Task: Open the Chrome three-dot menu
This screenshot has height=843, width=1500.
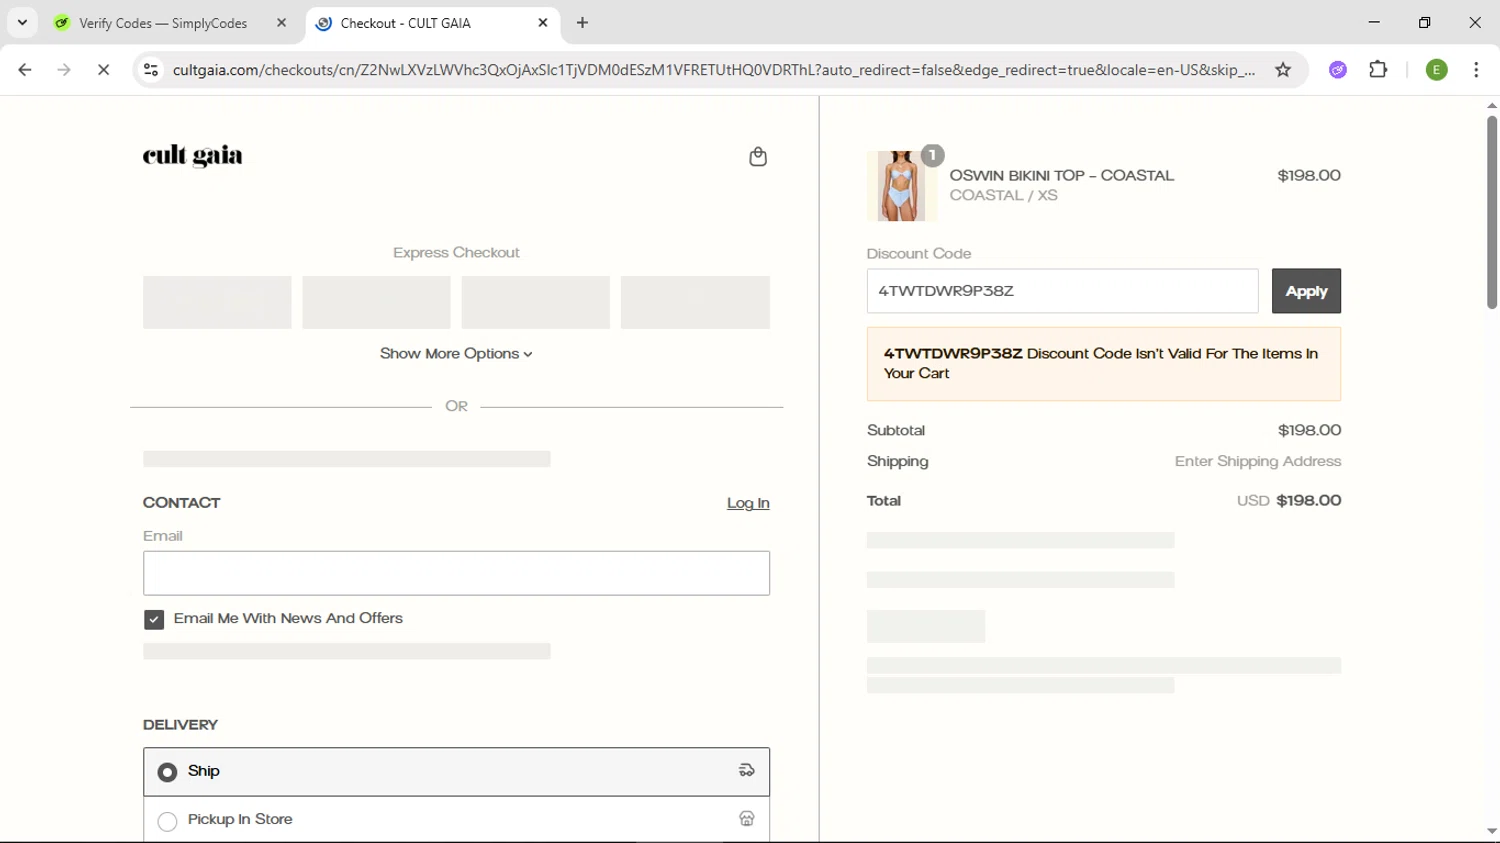Action: click(1476, 70)
